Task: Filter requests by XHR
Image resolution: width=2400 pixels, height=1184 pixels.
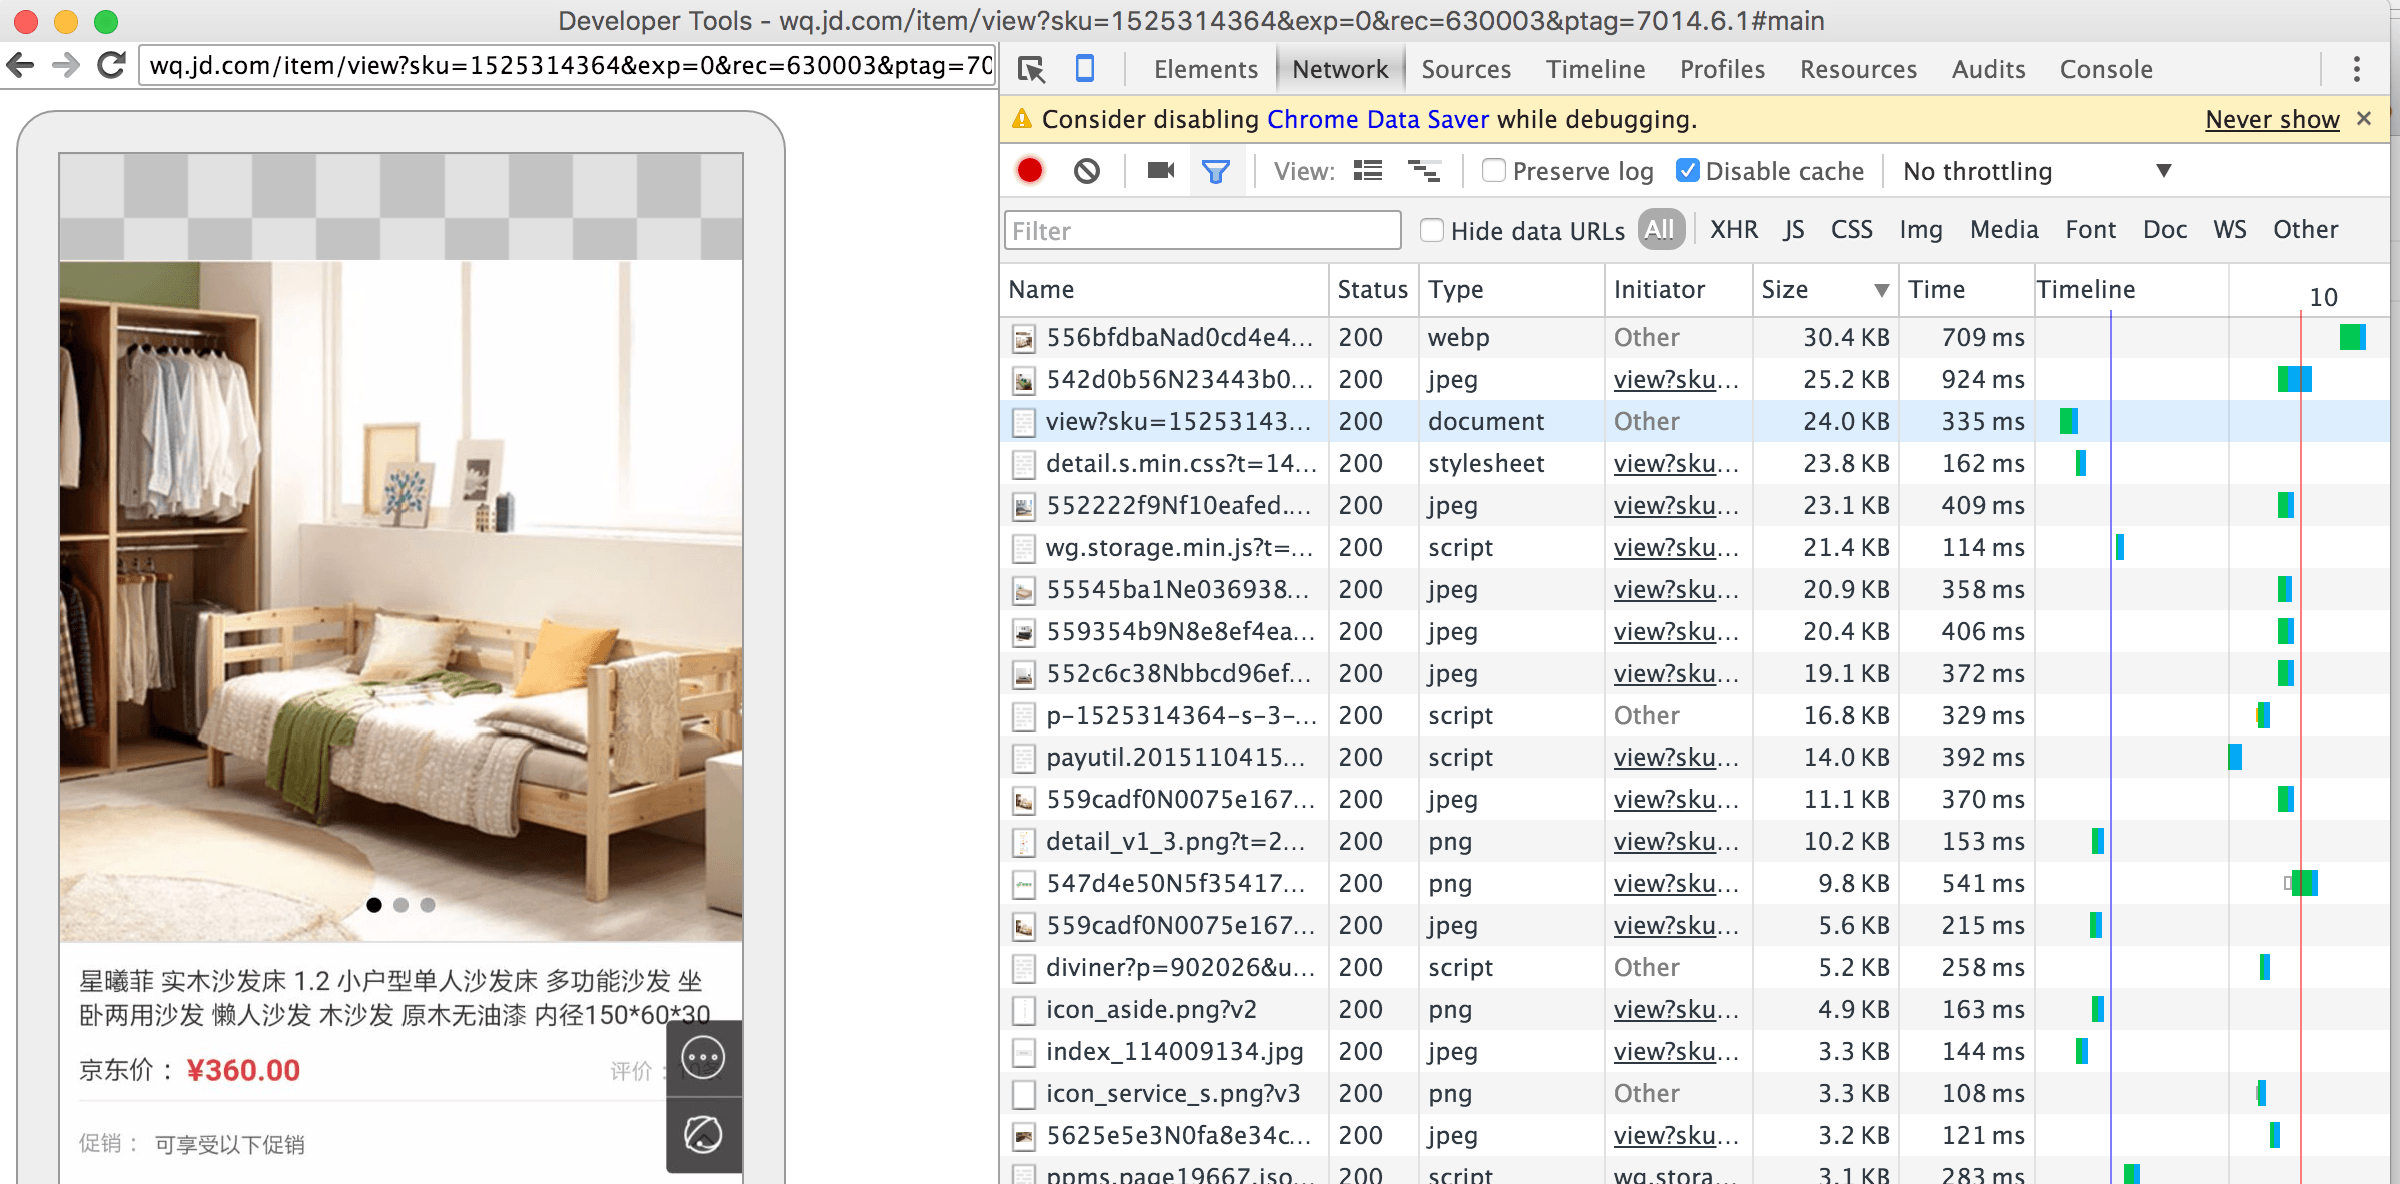Action: coord(1733,230)
